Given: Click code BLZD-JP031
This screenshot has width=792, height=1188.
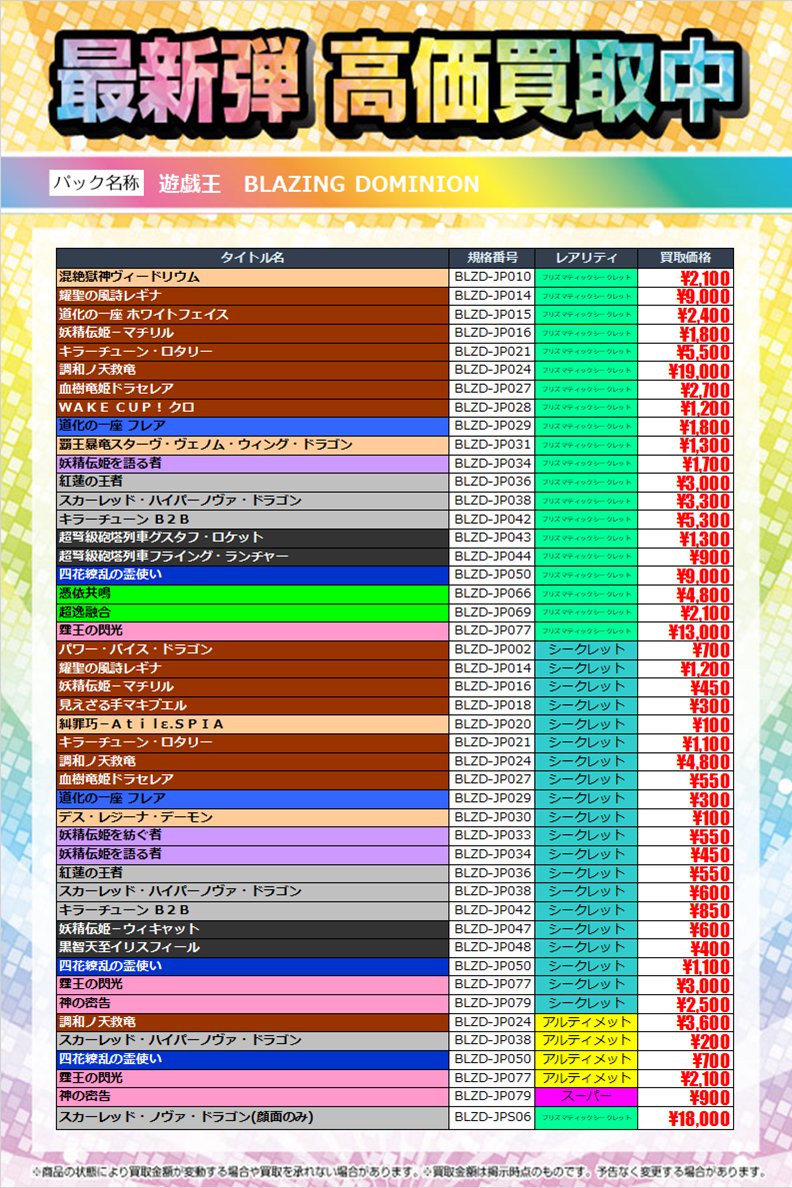Looking at the screenshot, I should point(493,445).
